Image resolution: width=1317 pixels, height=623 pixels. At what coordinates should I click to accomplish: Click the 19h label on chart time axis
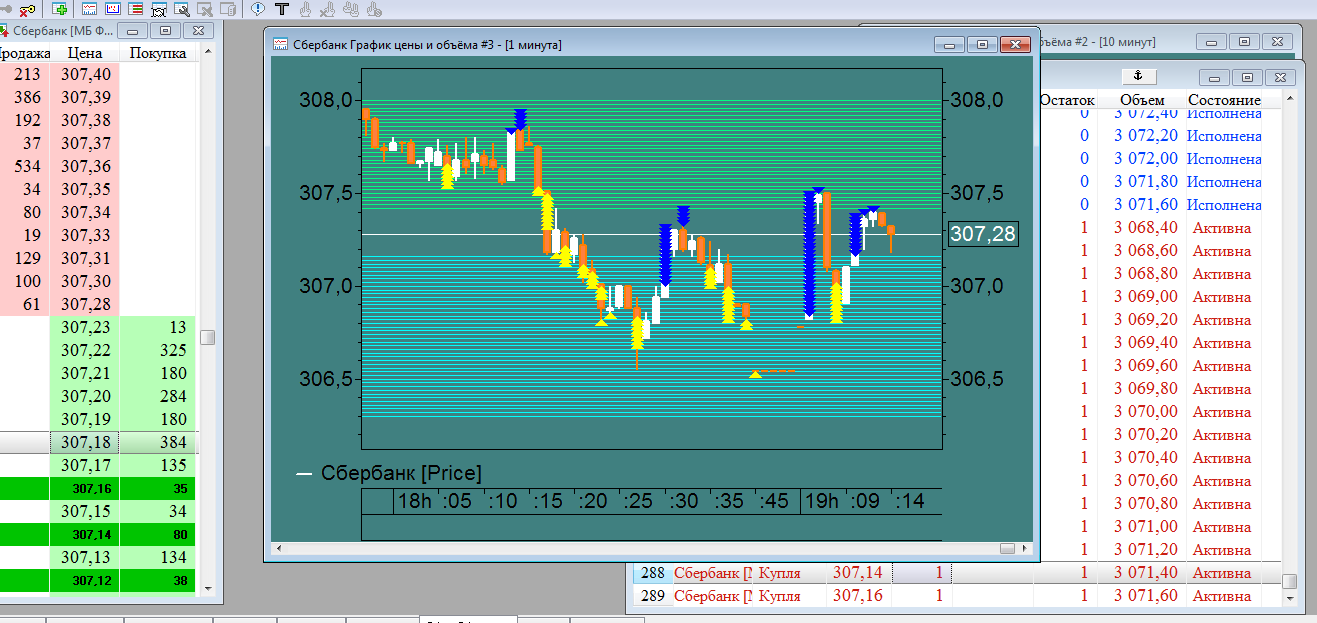coord(822,501)
